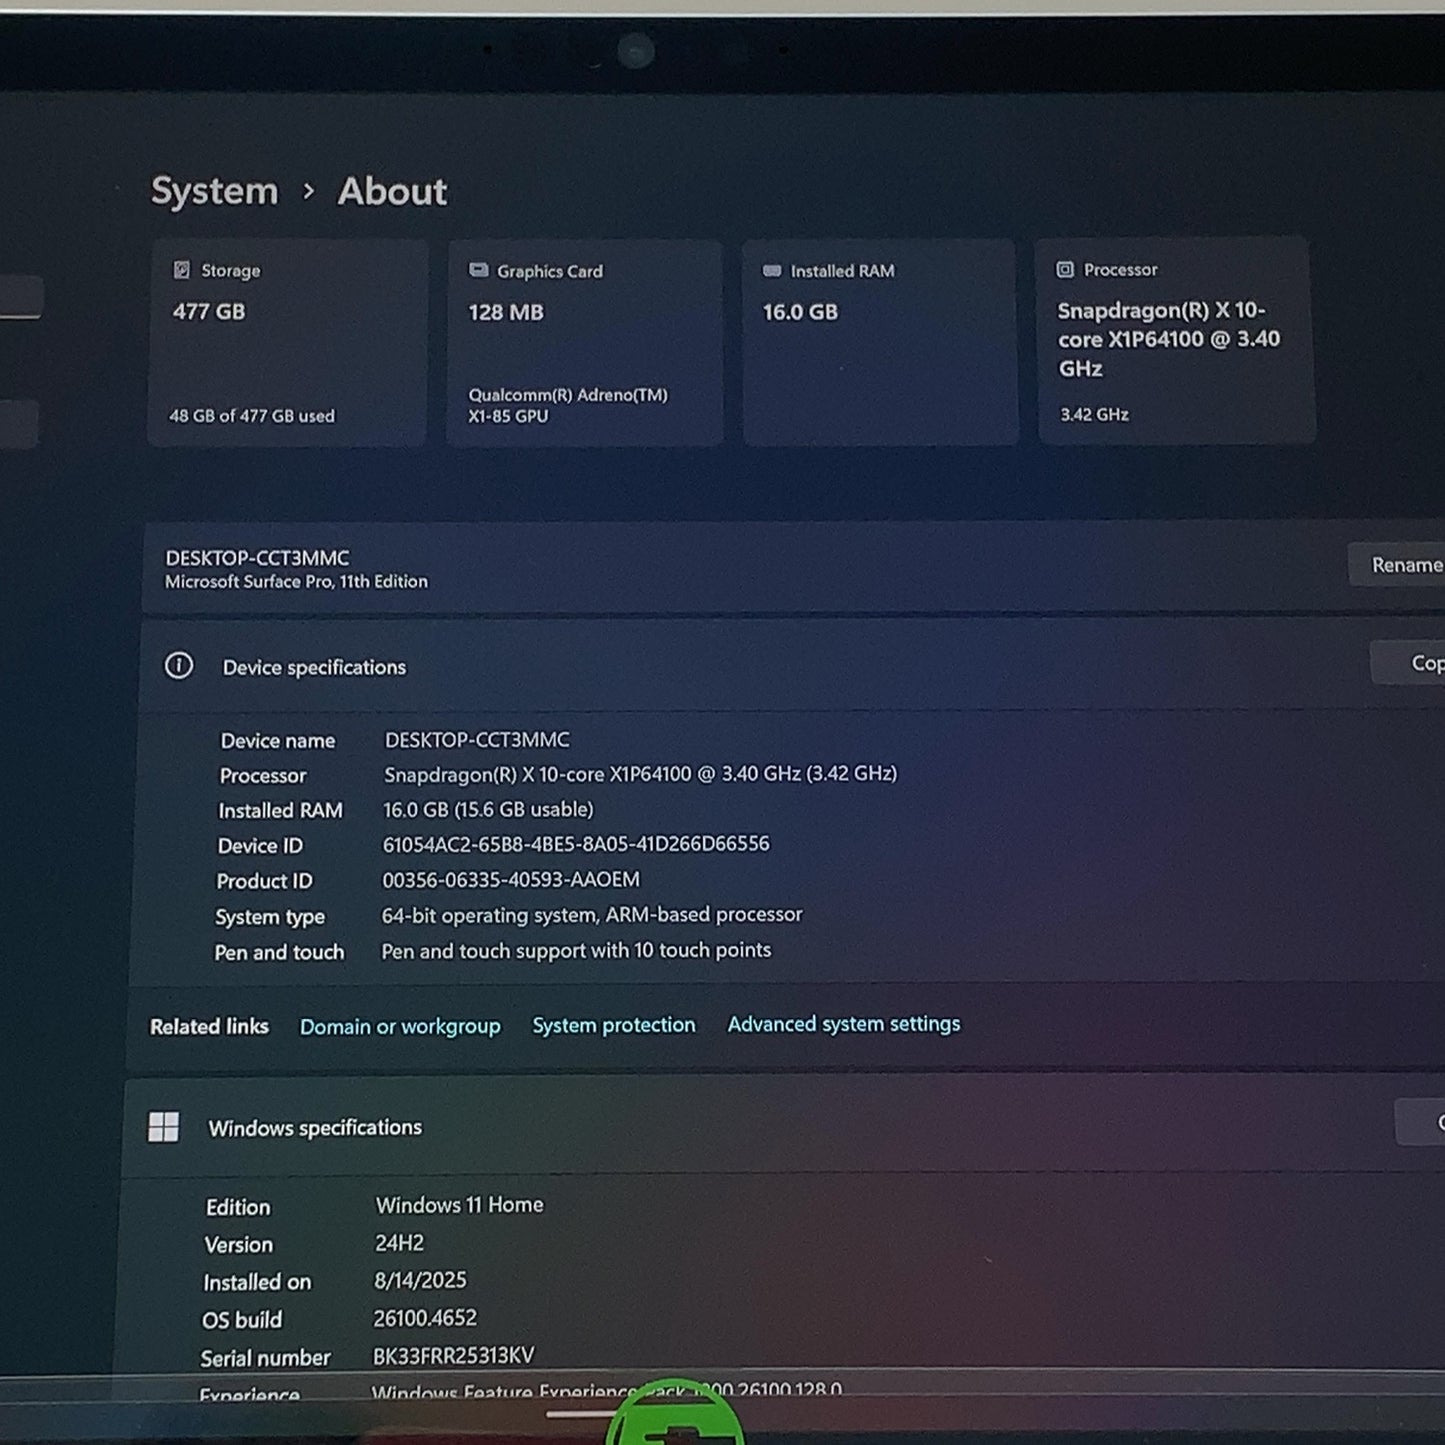This screenshot has width=1445, height=1445.
Task: Click the Device specifications info icon
Action: pyautogui.click(x=179, y=666)
